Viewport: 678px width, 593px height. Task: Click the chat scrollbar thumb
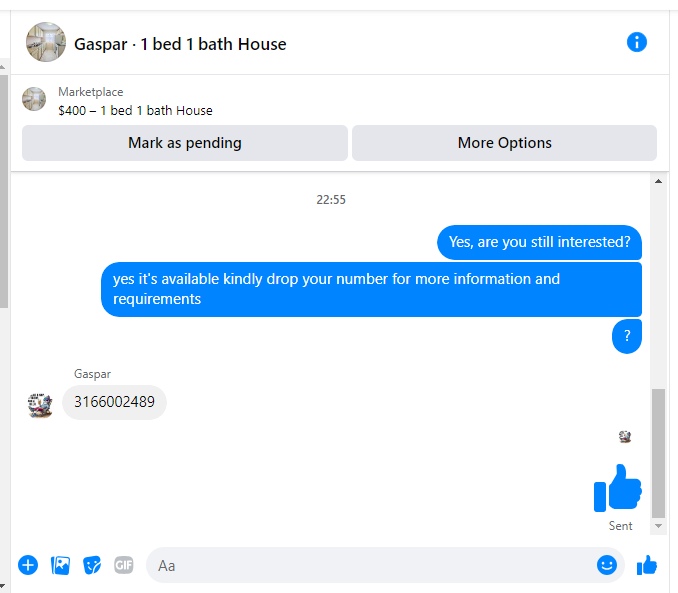tap(658, 453)
